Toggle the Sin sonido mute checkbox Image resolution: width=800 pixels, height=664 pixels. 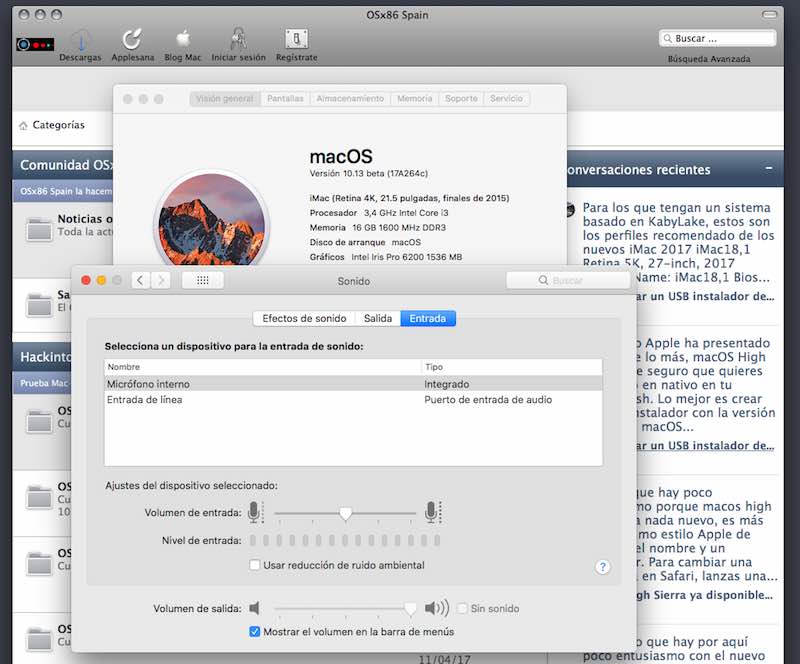[462, 608]
